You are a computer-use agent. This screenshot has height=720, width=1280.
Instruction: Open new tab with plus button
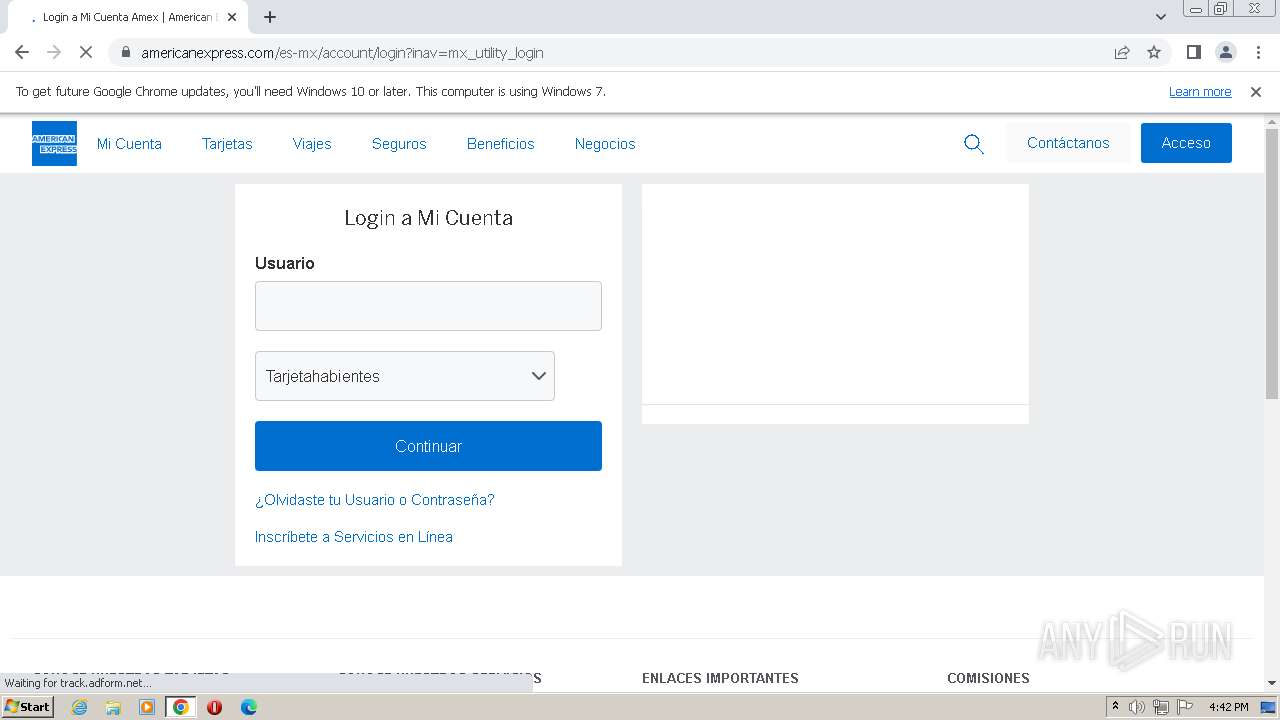pos(270,17)
